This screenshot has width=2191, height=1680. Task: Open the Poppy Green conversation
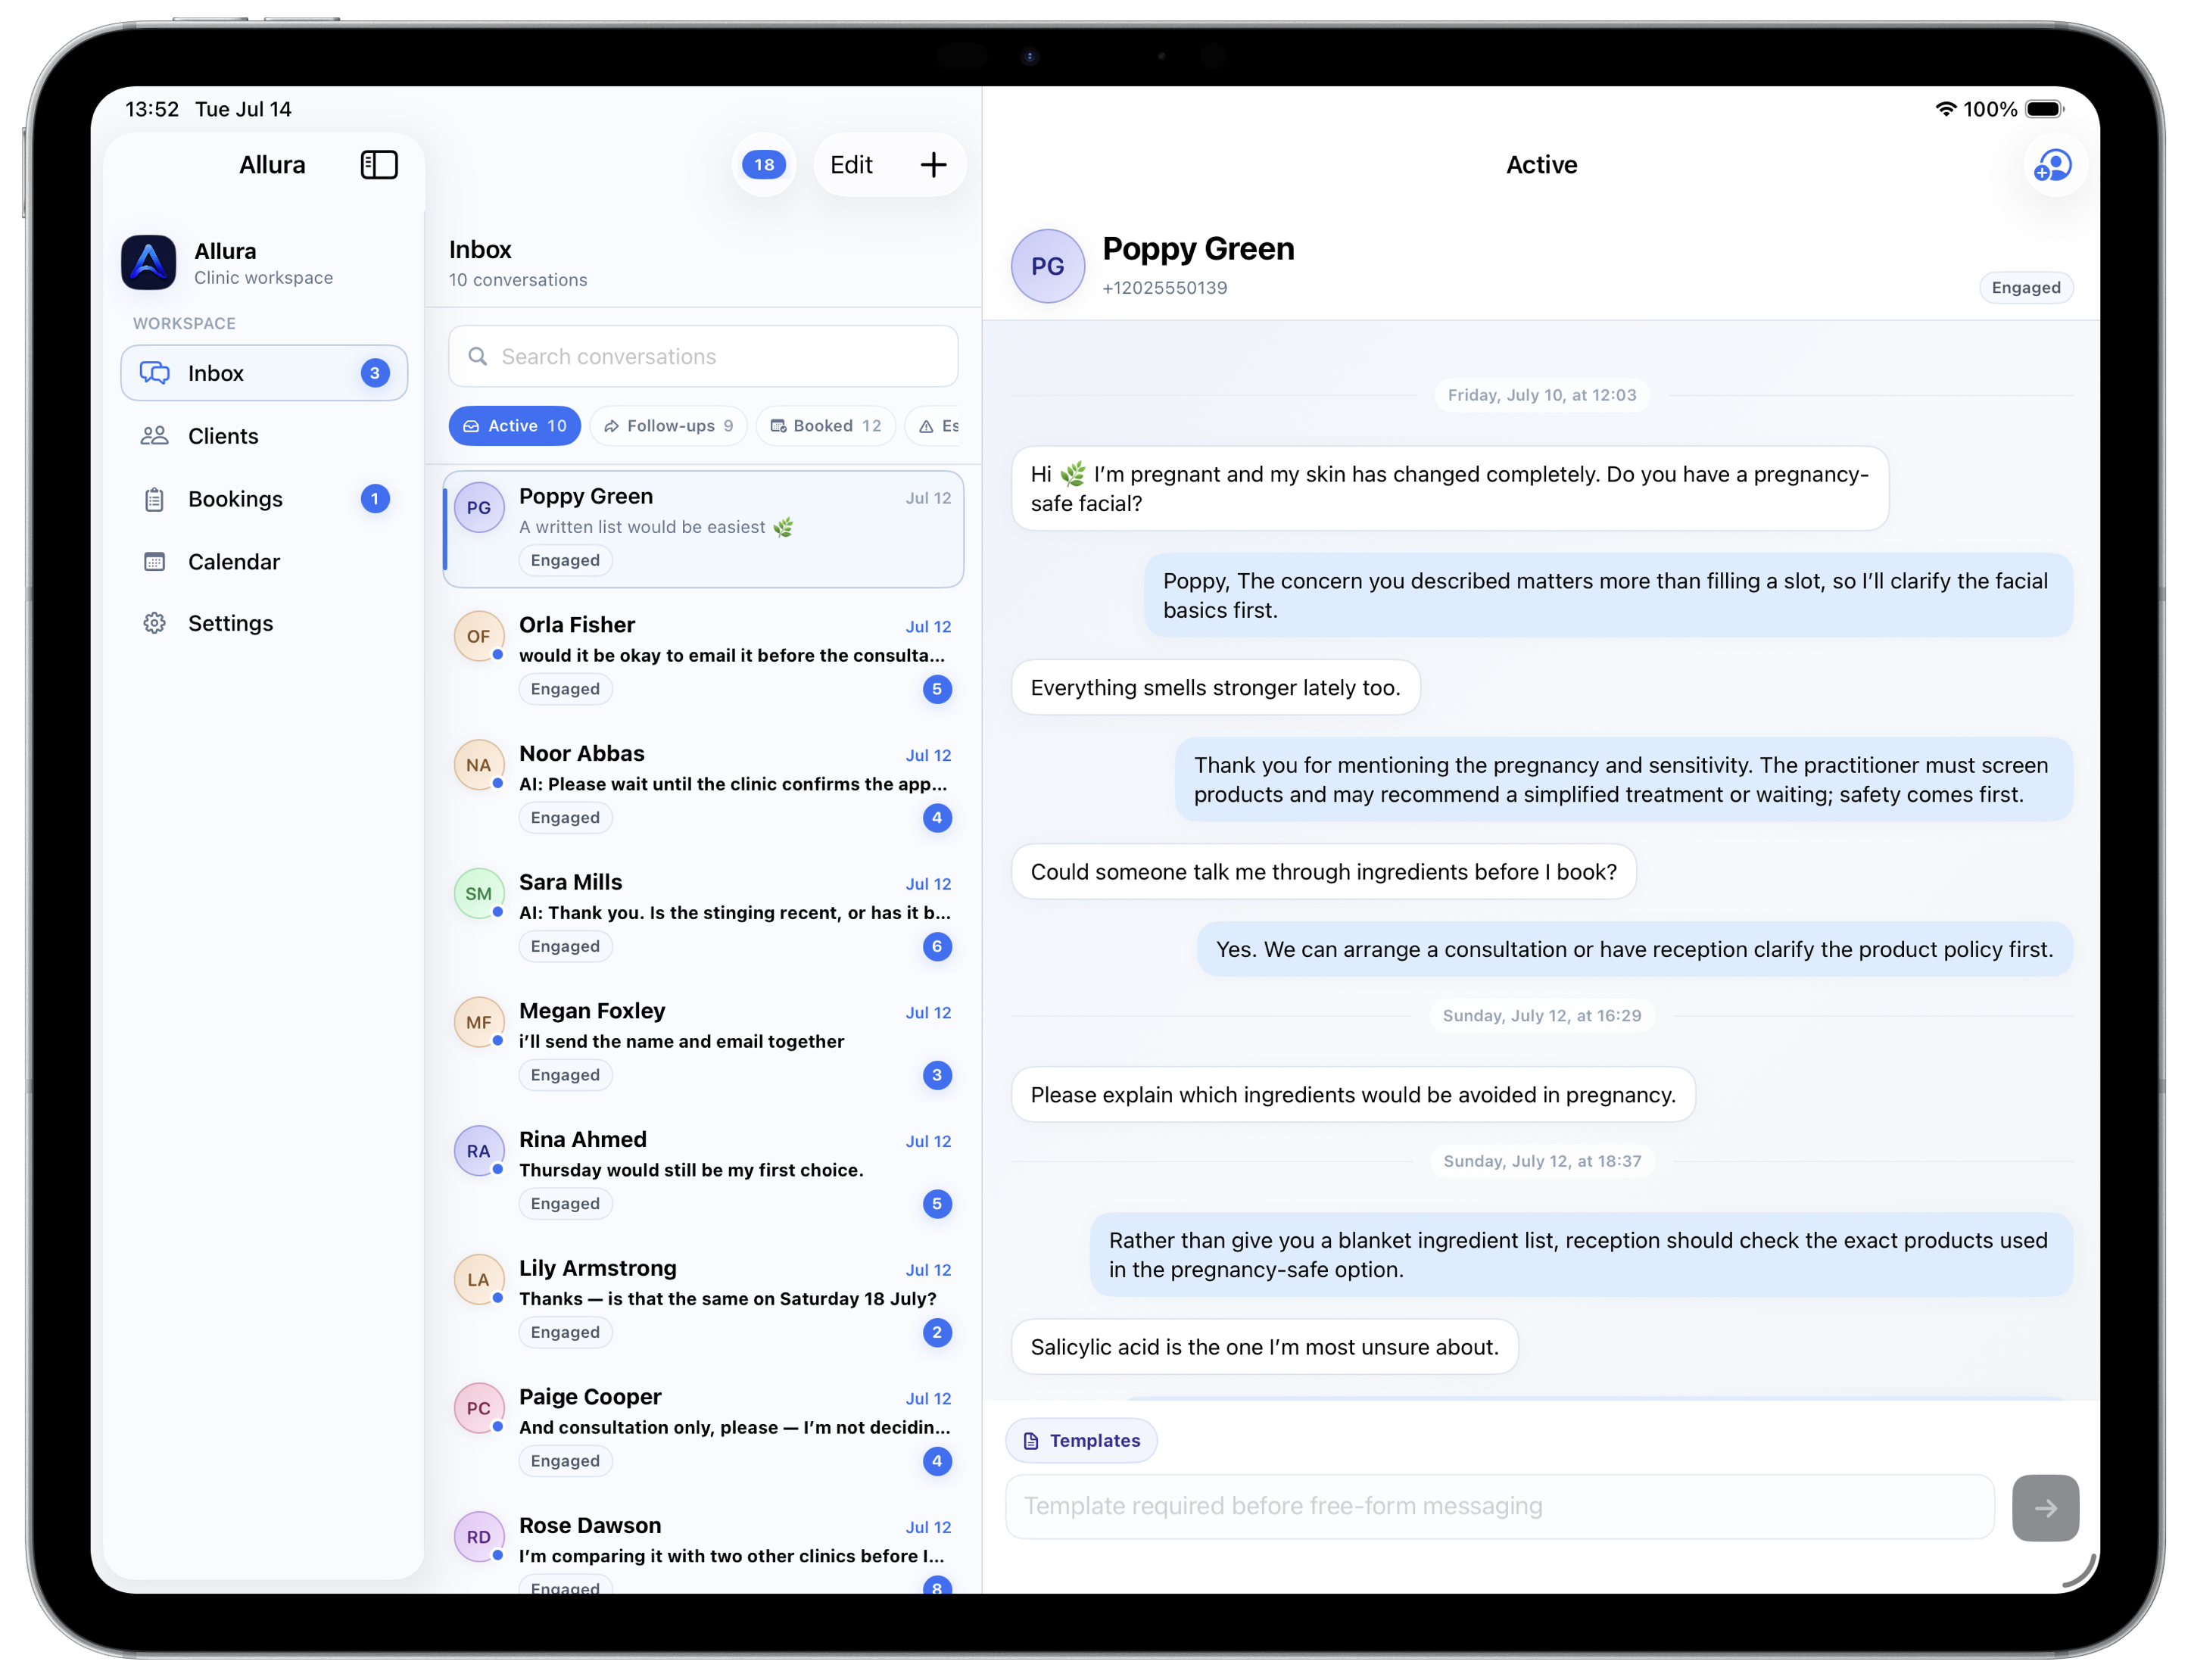coord(703,530)
